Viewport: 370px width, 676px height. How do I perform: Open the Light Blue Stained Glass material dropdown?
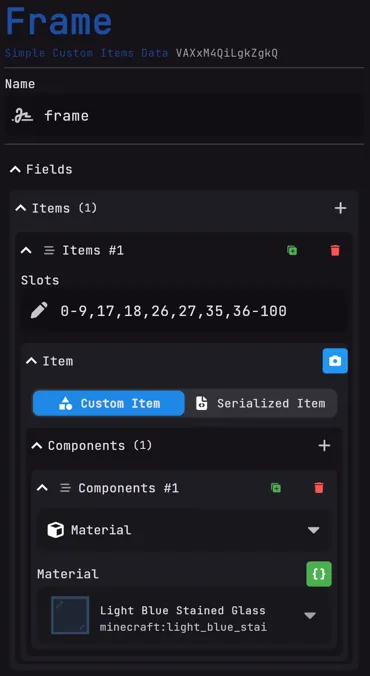pos(184,615)
